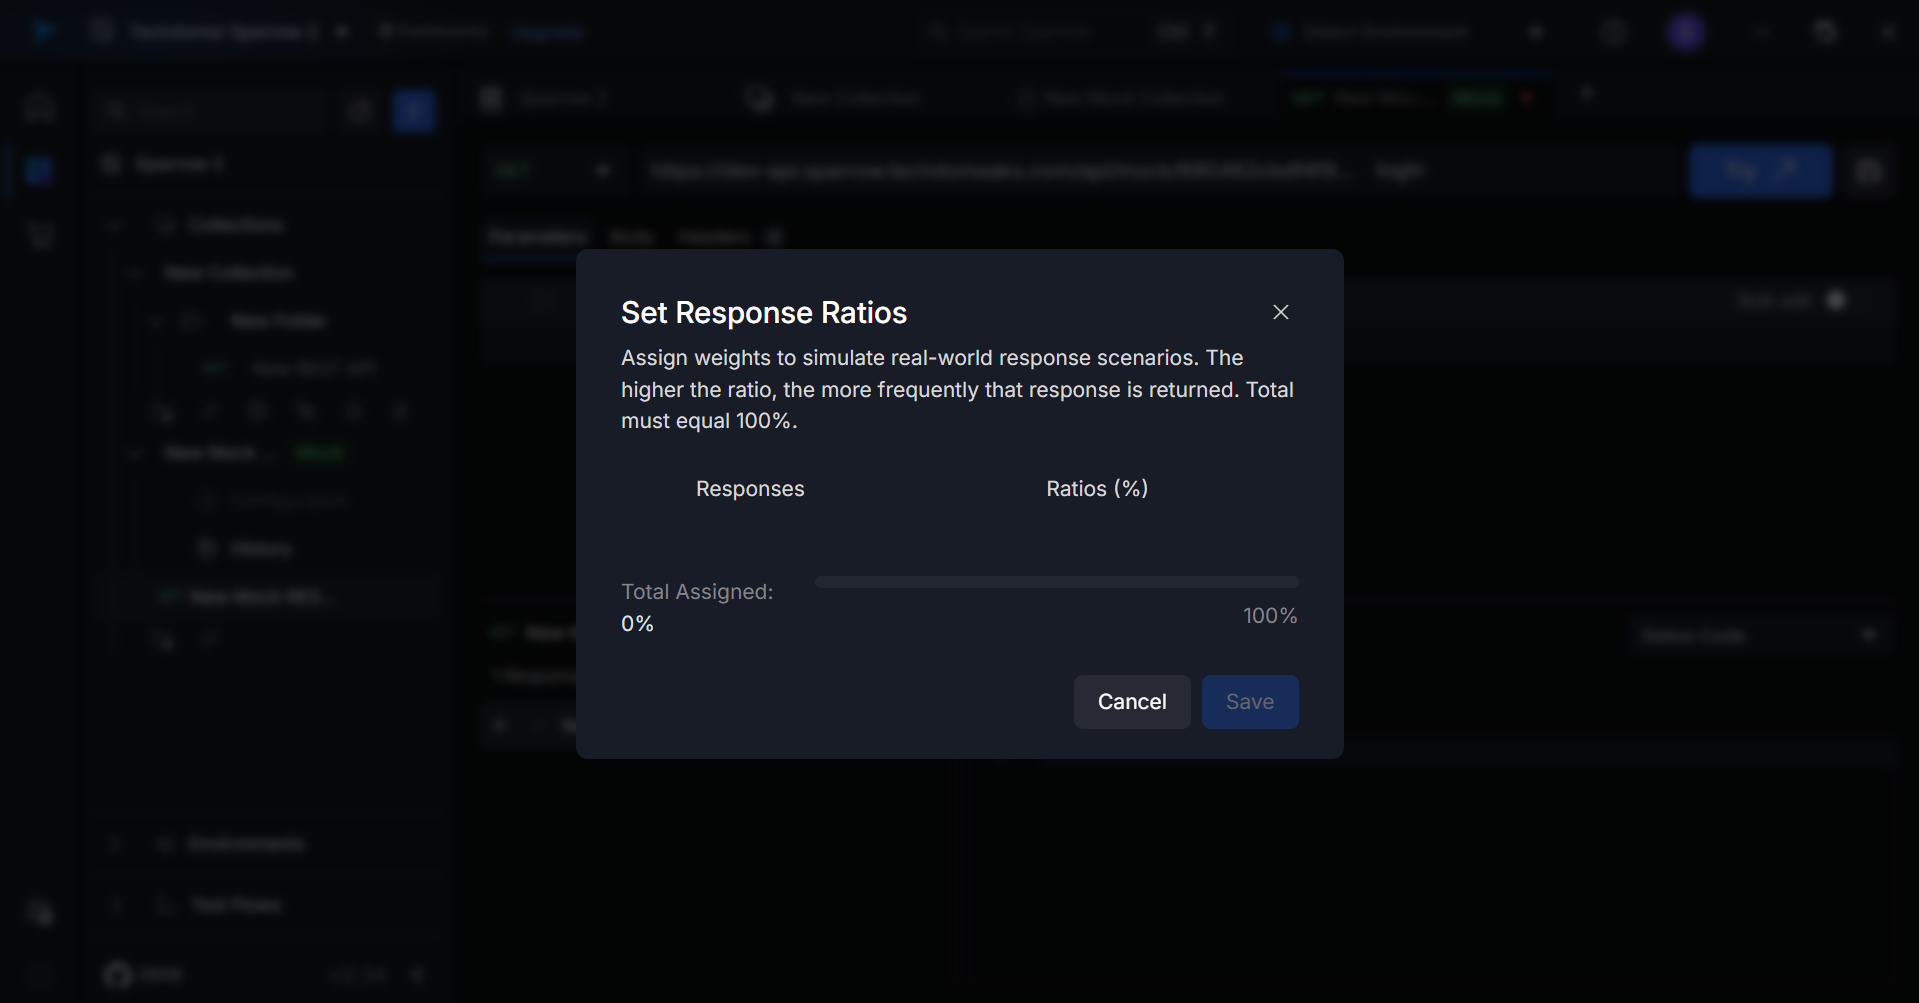Click the Upgrade link in top bar
The height and width of the screenshot is (1003, 1919).
tap(546, 32)
